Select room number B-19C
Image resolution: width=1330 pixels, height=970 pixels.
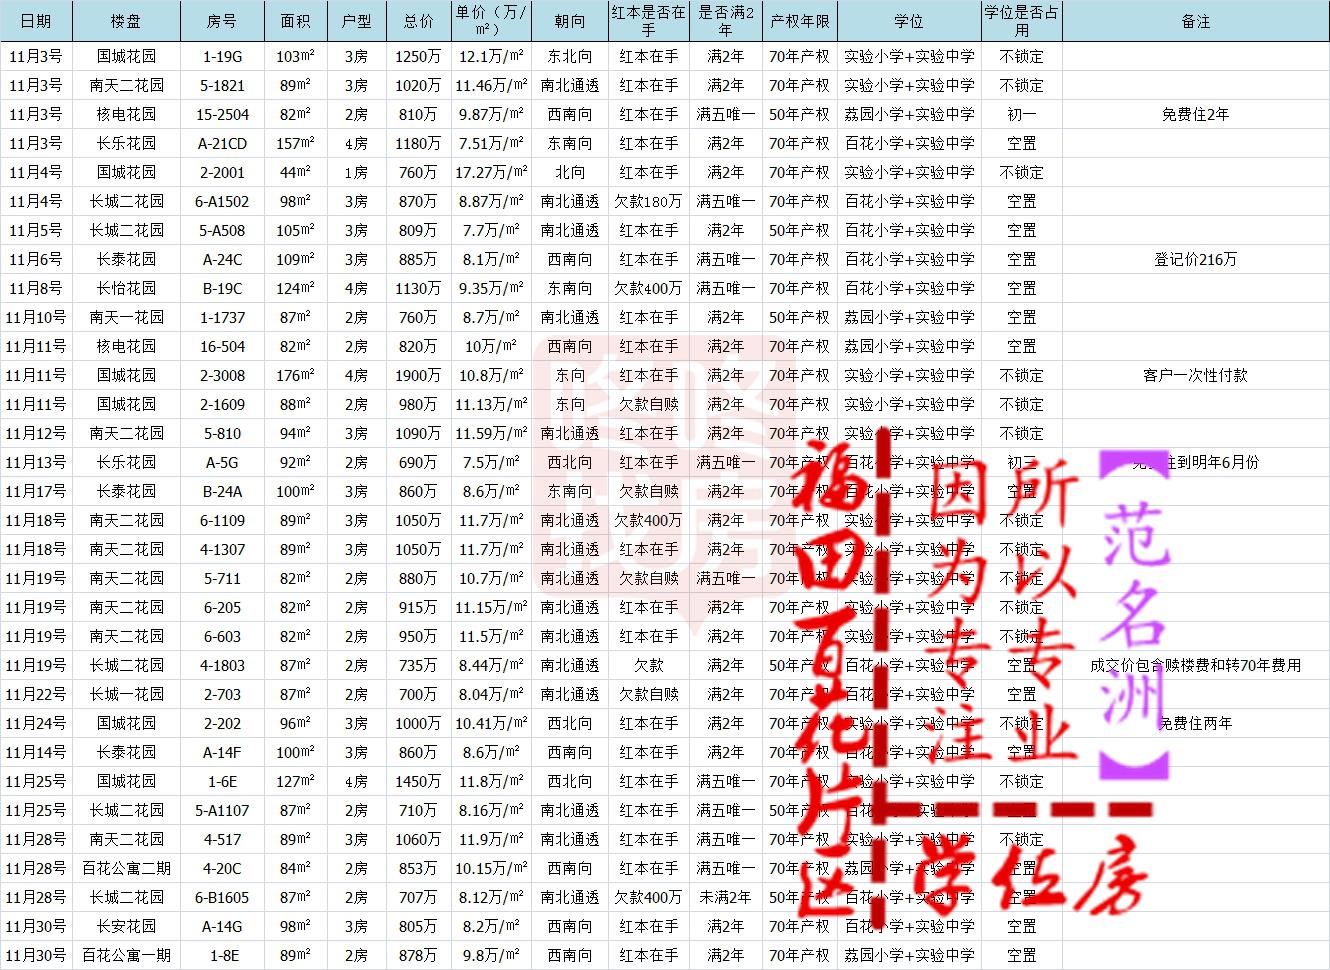tap(222, 289)
